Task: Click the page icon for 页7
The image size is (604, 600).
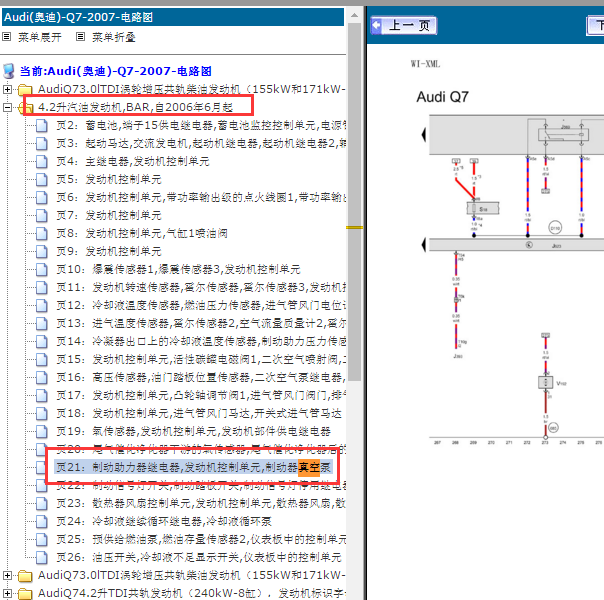Action: pyautogui.click(x=42, y=216)
